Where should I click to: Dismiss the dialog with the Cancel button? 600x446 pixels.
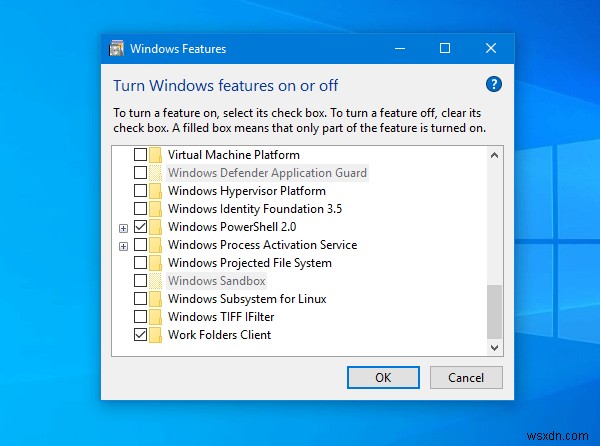pyautogui.click(x=466, y=378)
